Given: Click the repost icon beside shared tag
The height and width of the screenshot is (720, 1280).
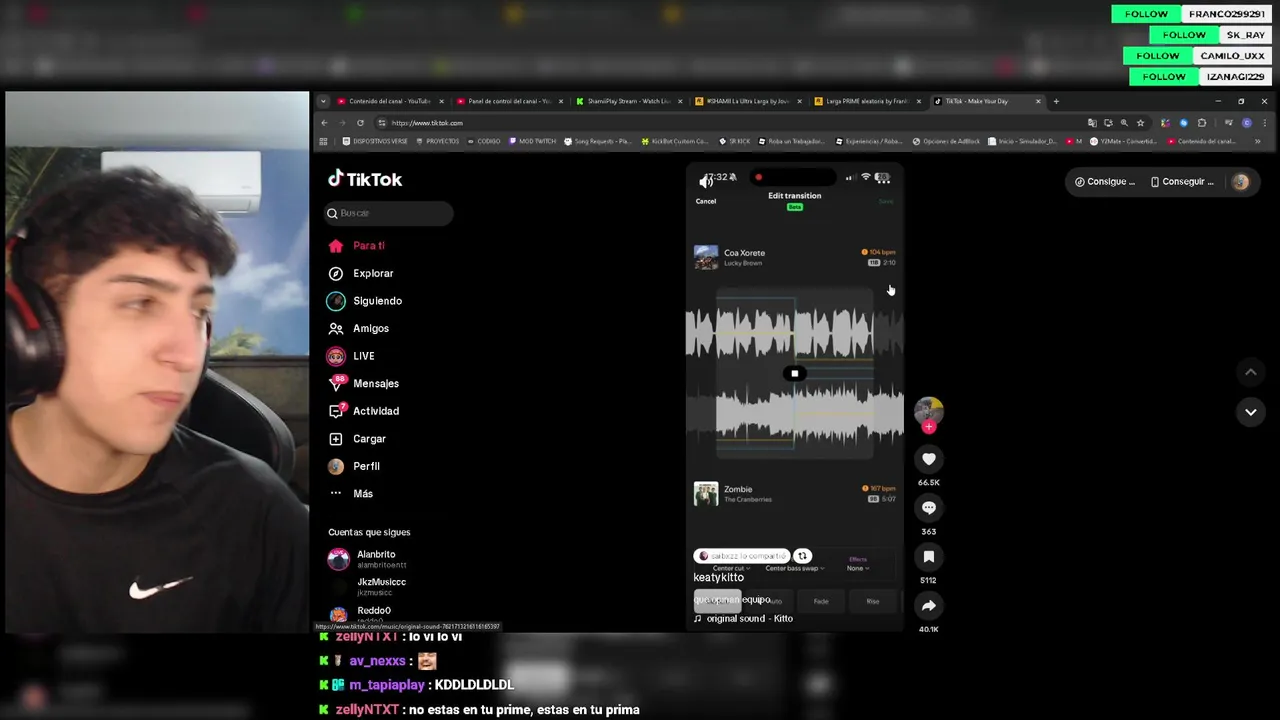Looking at the screenshot, I should pos(803,556).
